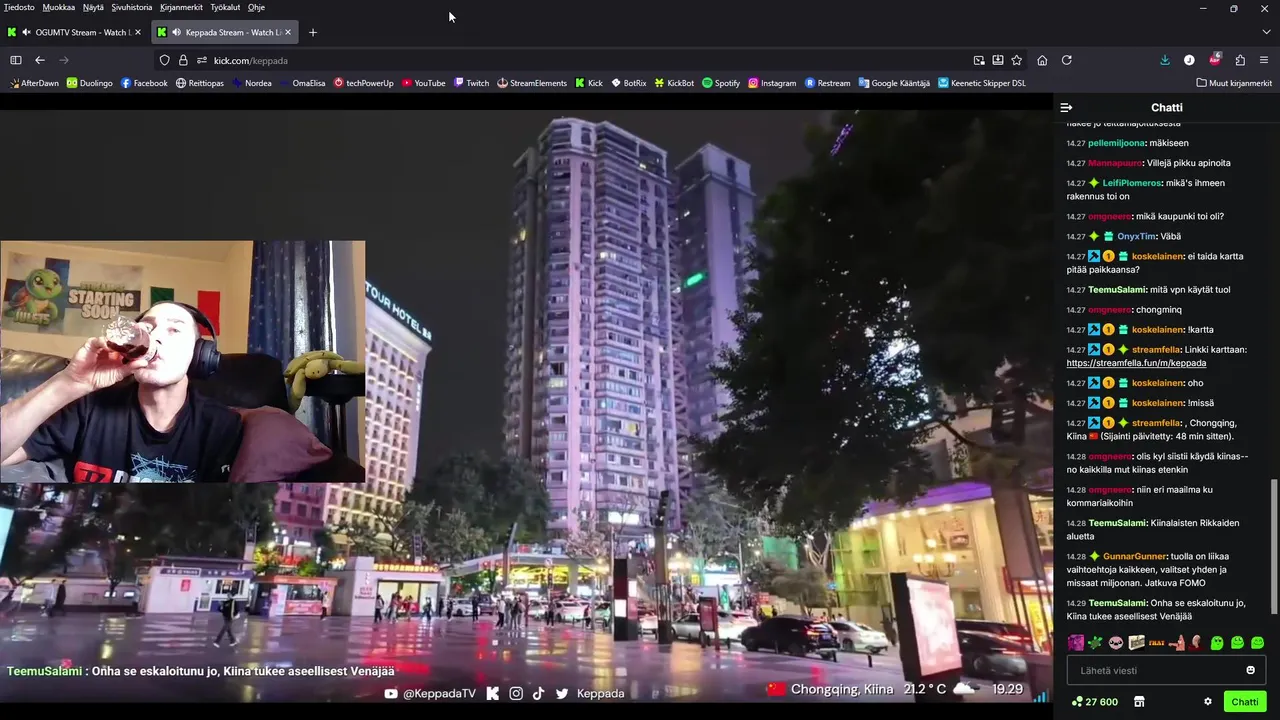
Task: Open tracking protection shield icon
Action: pyautogui.click(x=165, y=60)
